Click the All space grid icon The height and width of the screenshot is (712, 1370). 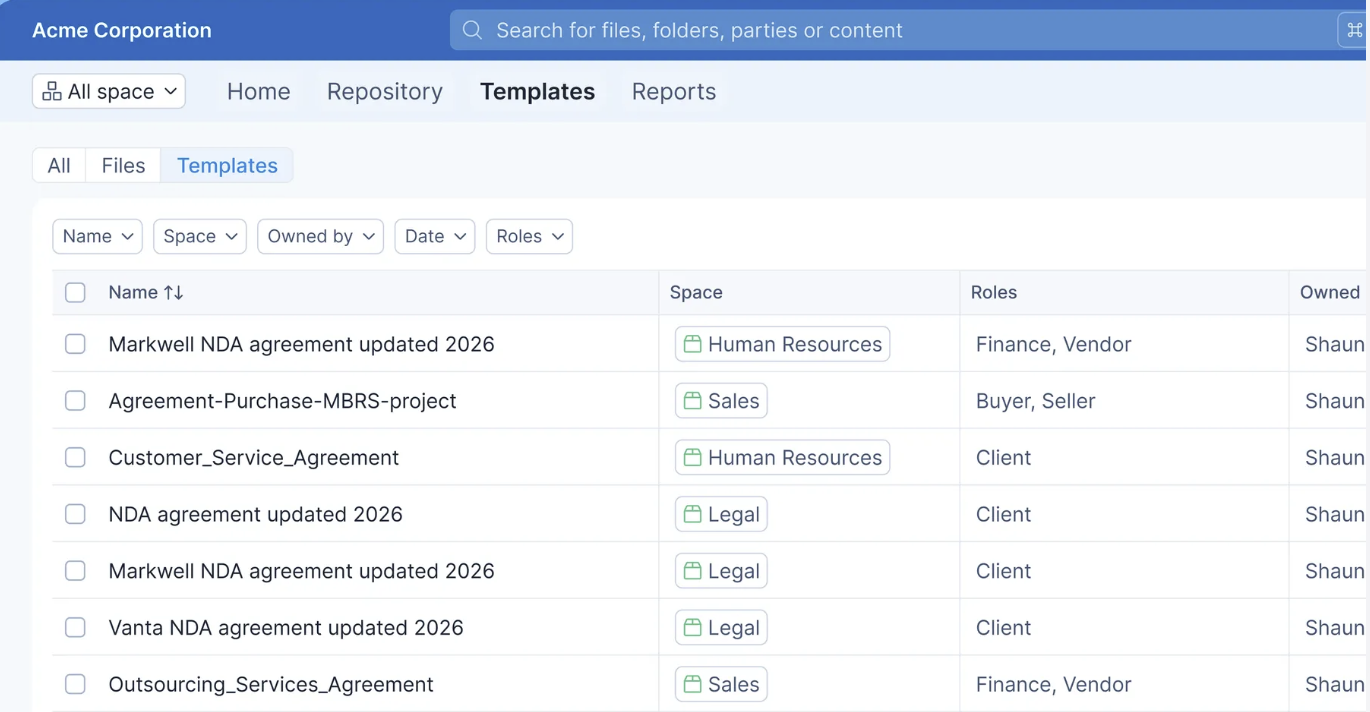pyautogui.click(x=52, y=91)
